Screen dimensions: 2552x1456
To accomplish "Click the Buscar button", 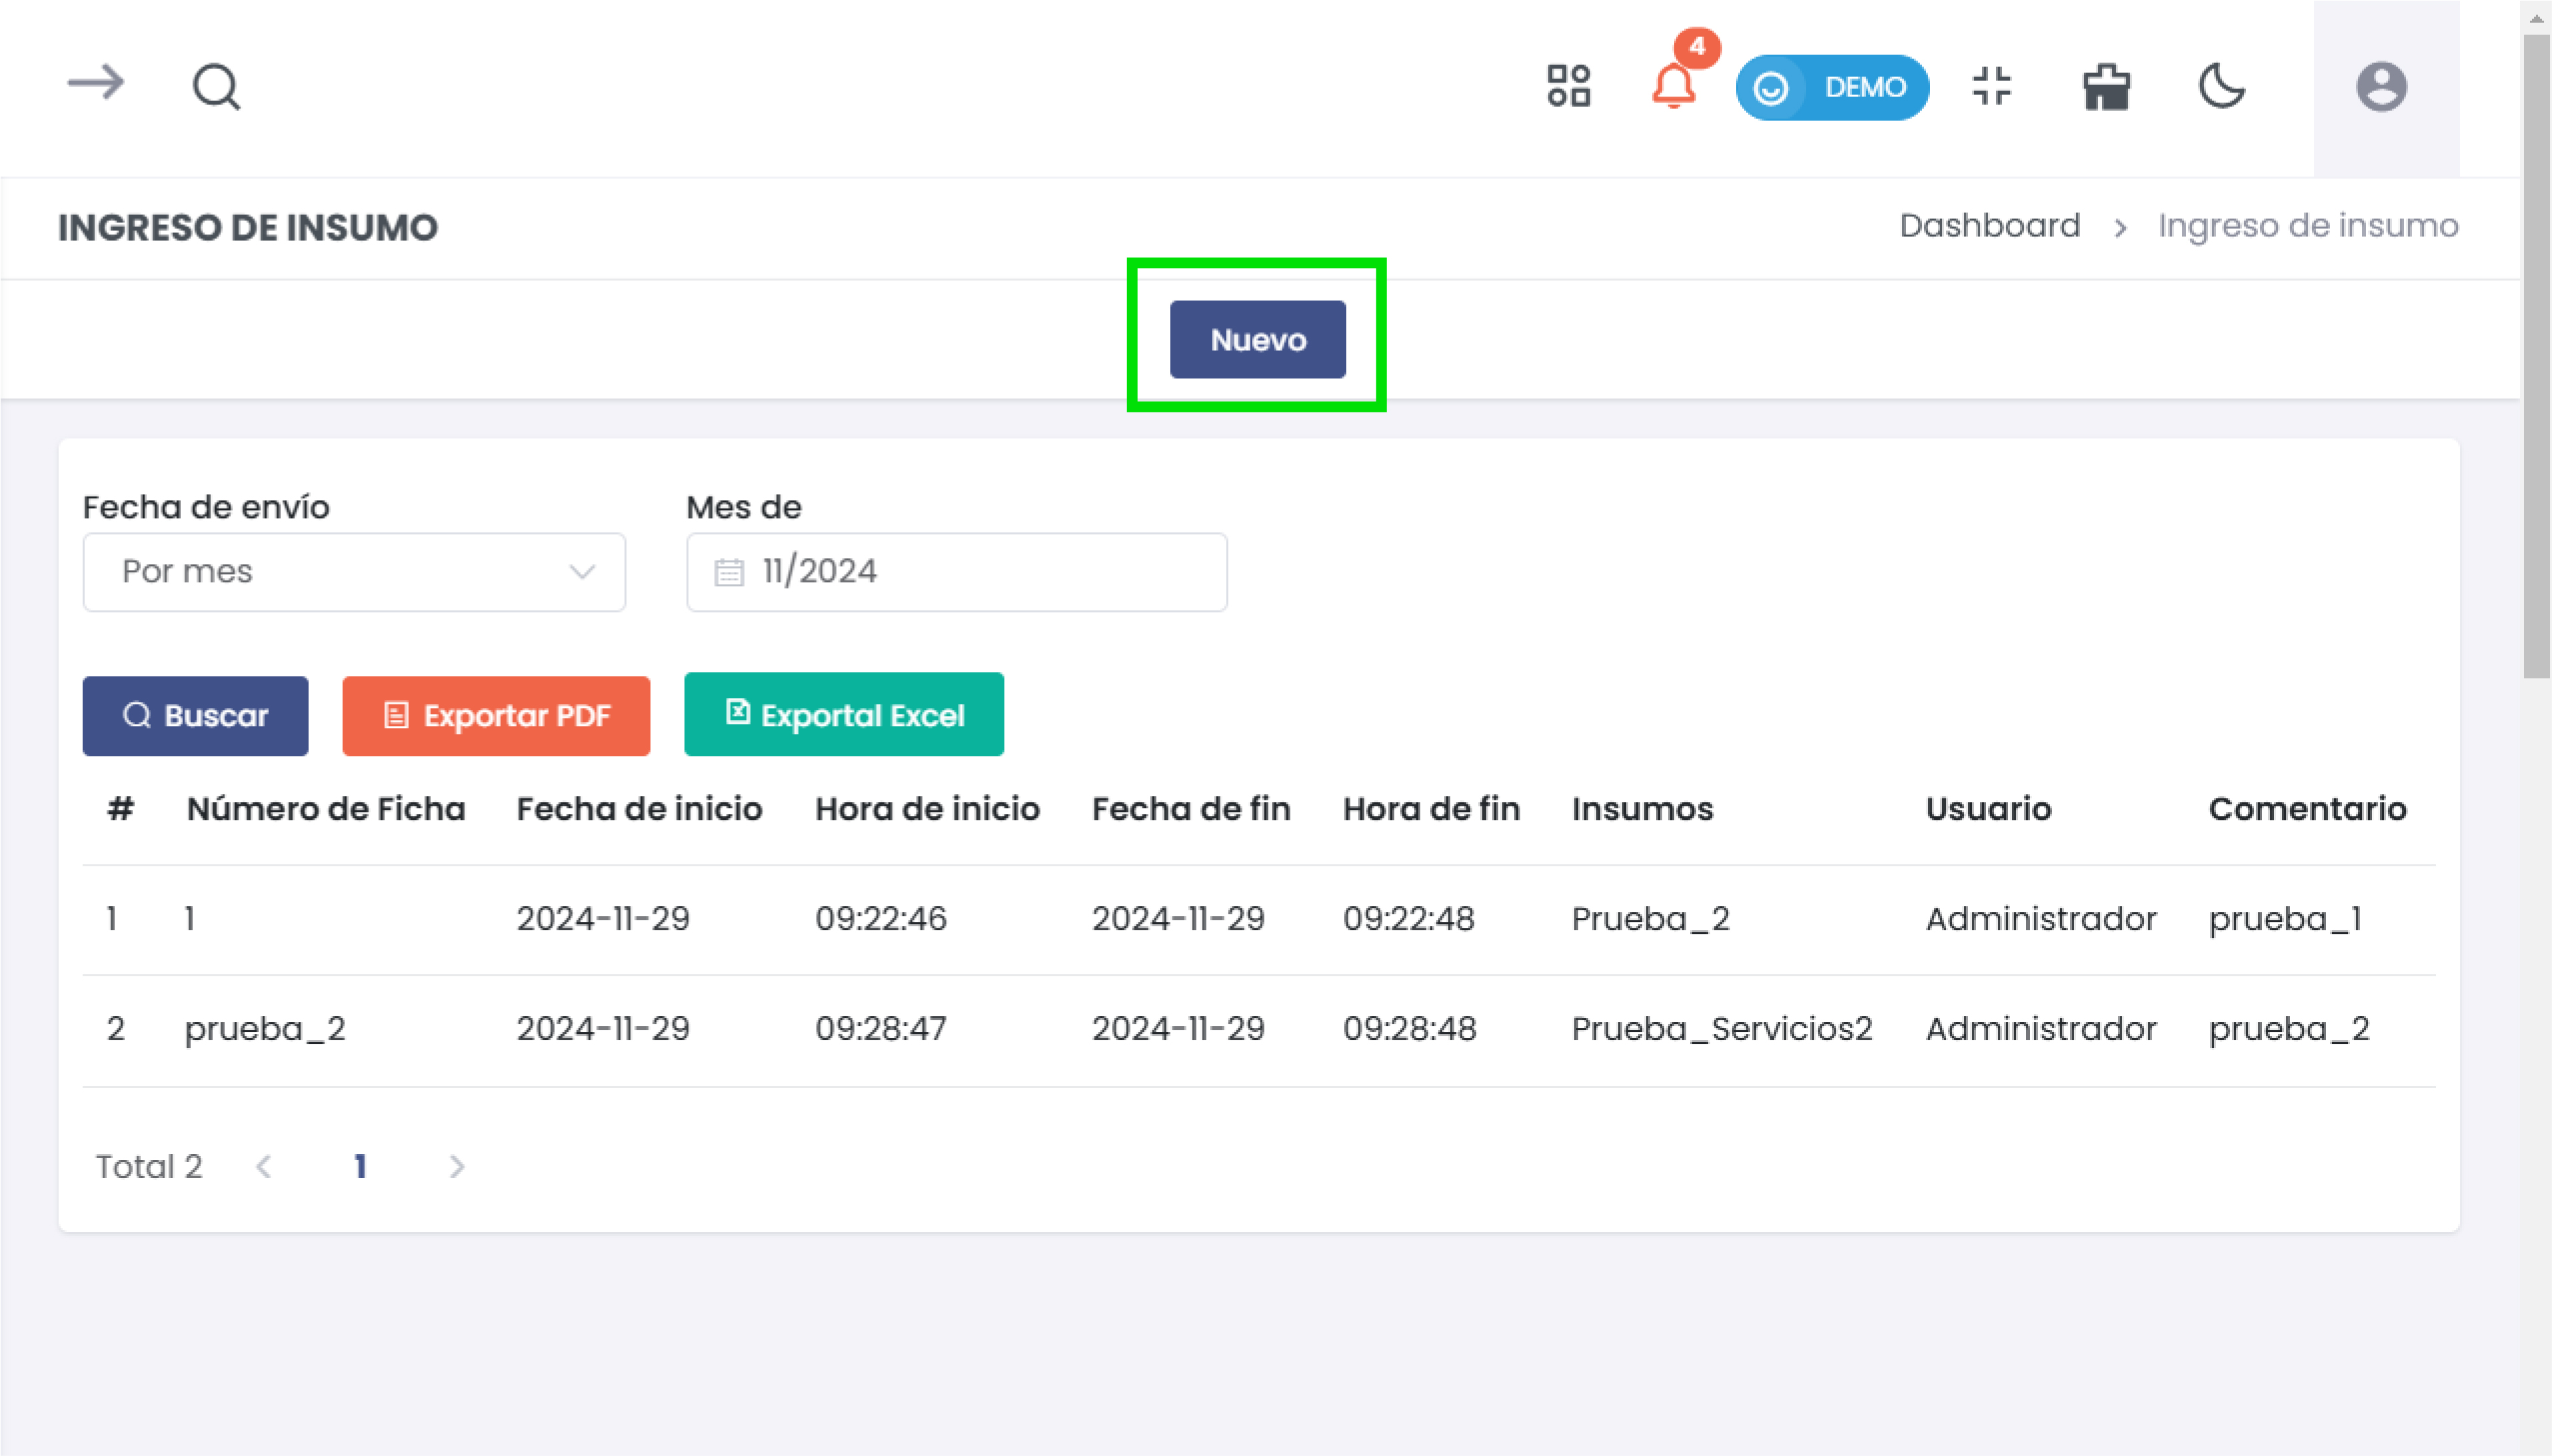I will point(195,716).
